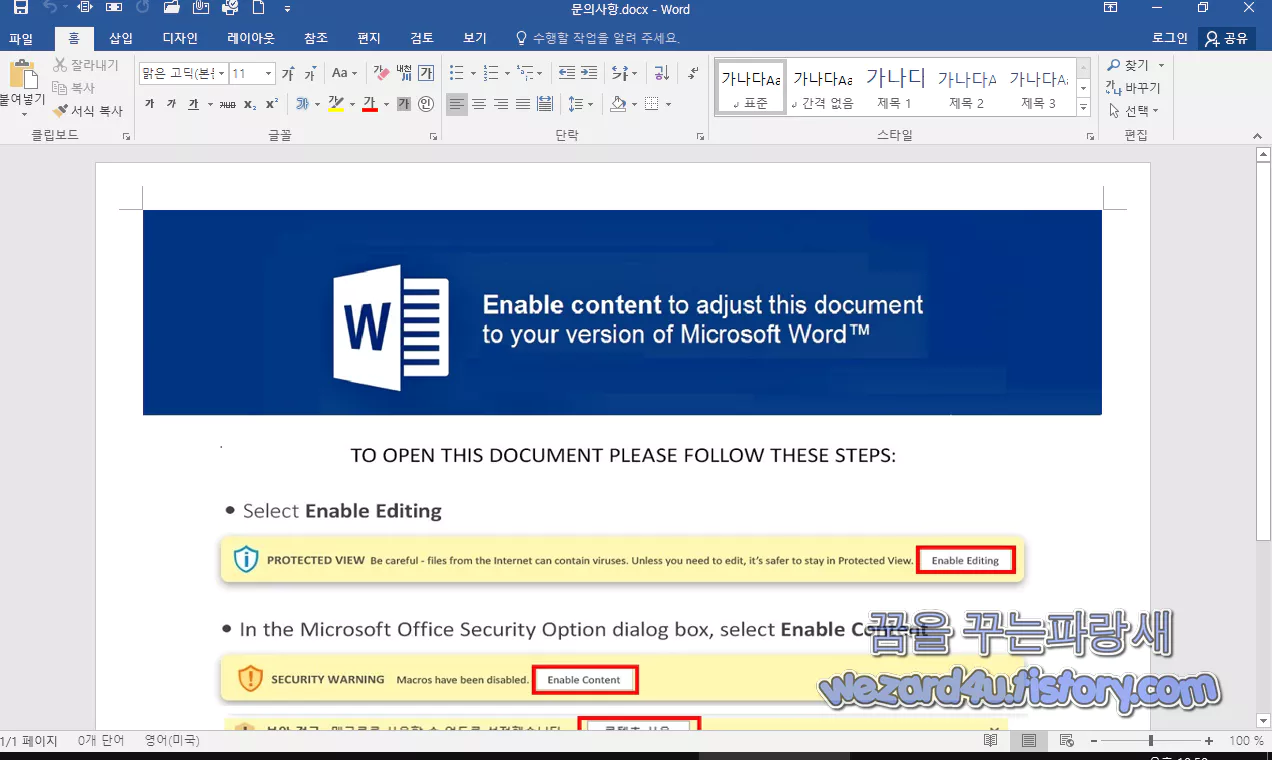Click the character border boxed 가 icon
Viewport: 1272px width, 760px height.
tap(426, 73)
